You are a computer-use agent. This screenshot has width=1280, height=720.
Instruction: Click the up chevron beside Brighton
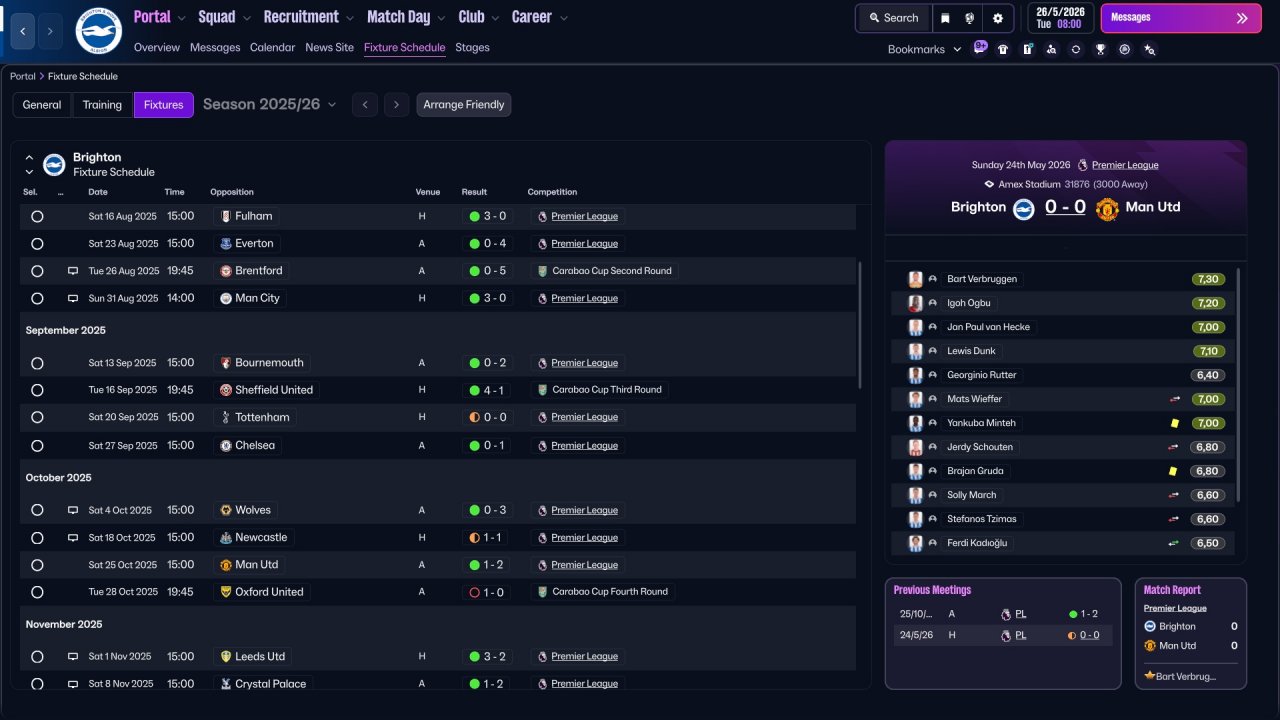pos(29,158)
